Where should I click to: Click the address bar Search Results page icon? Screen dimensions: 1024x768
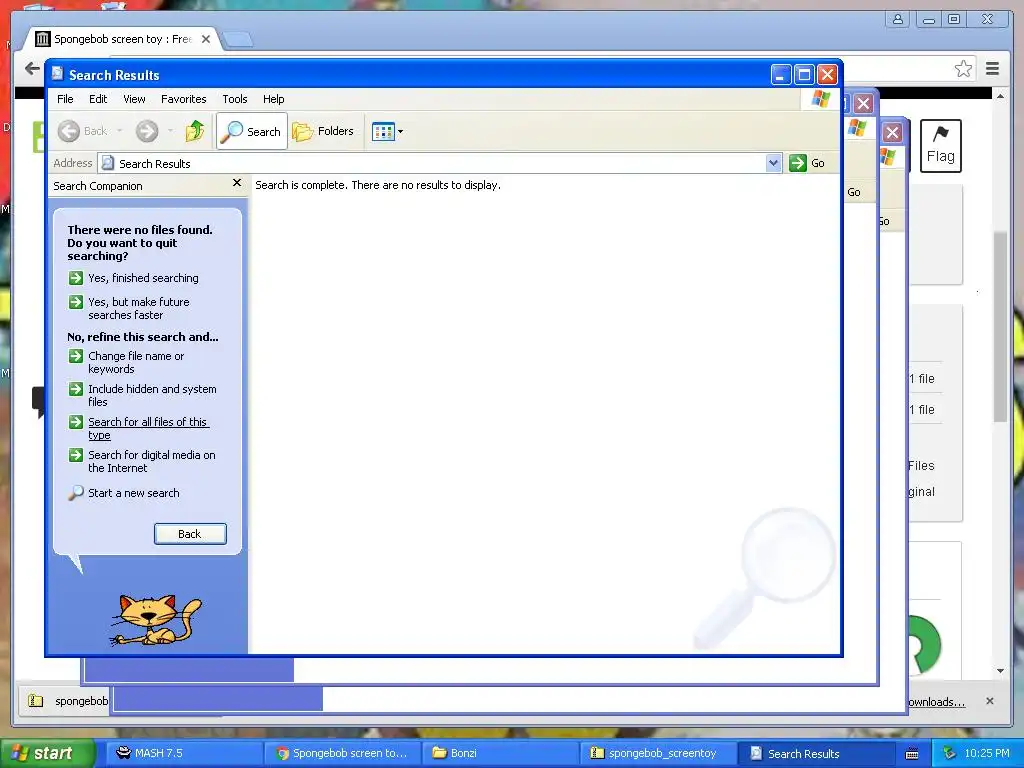coord(108,163)
